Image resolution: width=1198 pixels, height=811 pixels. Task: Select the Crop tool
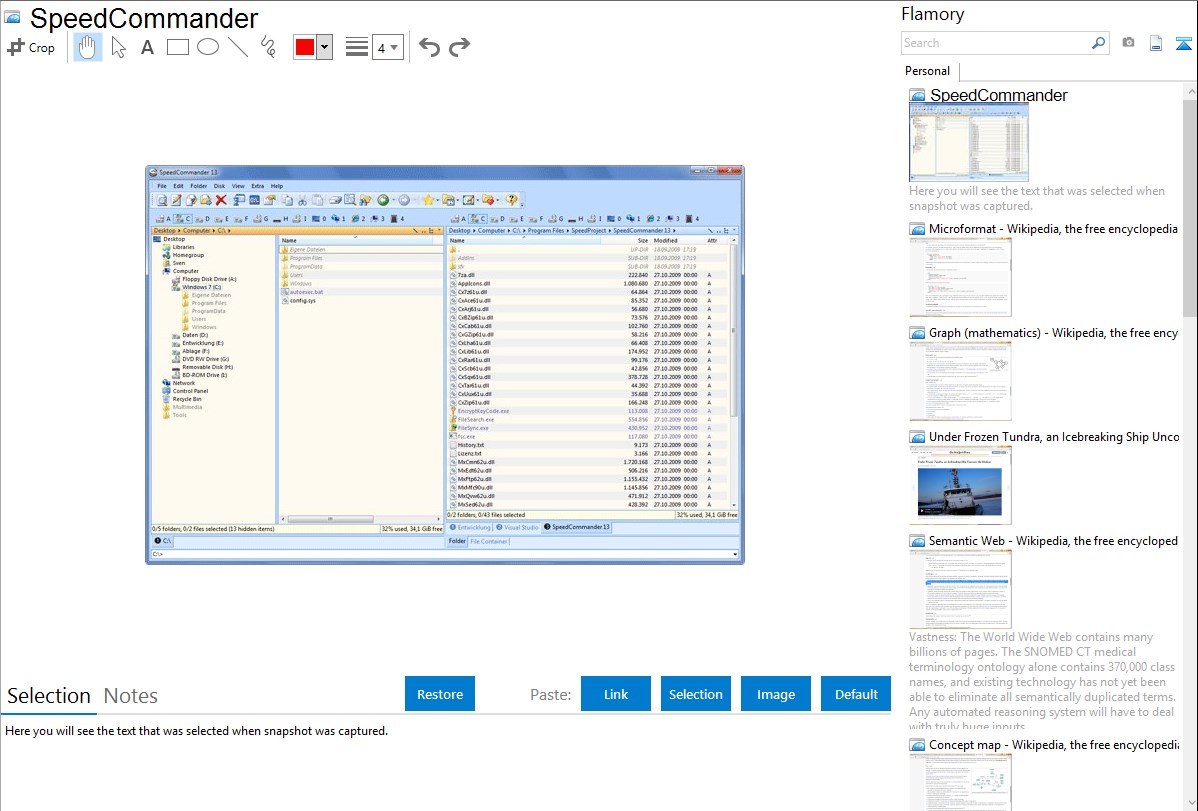tap(31, 47)
